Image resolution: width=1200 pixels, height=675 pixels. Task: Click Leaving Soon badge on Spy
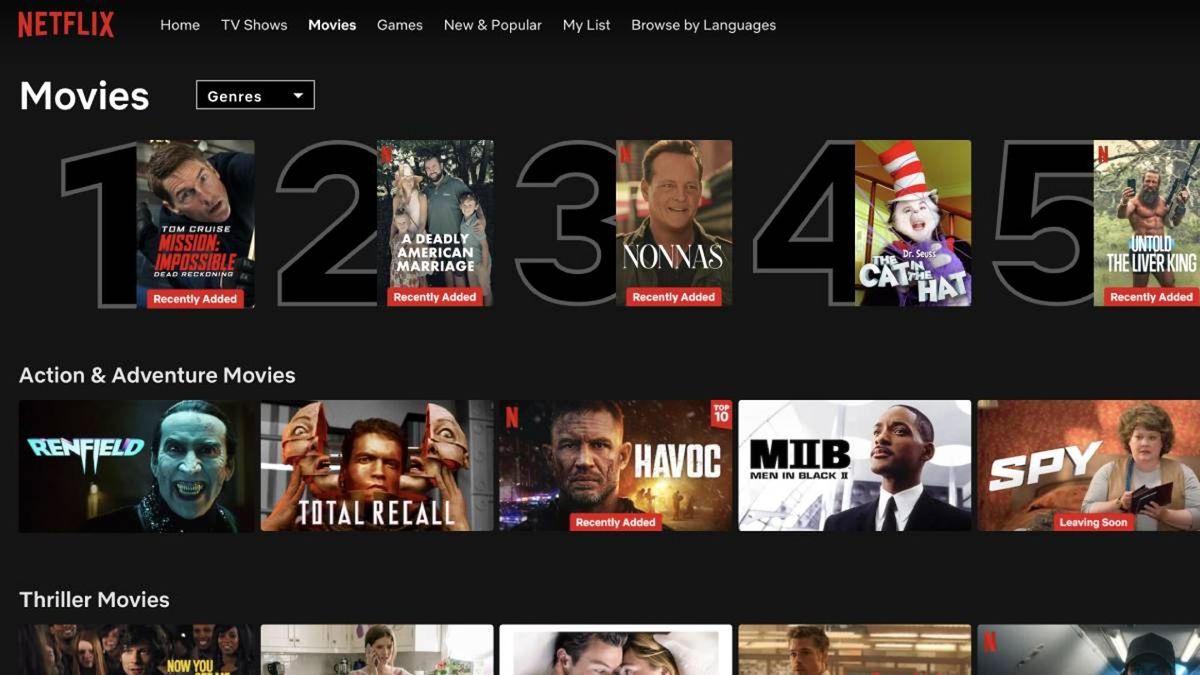(x=1093, y=522)
